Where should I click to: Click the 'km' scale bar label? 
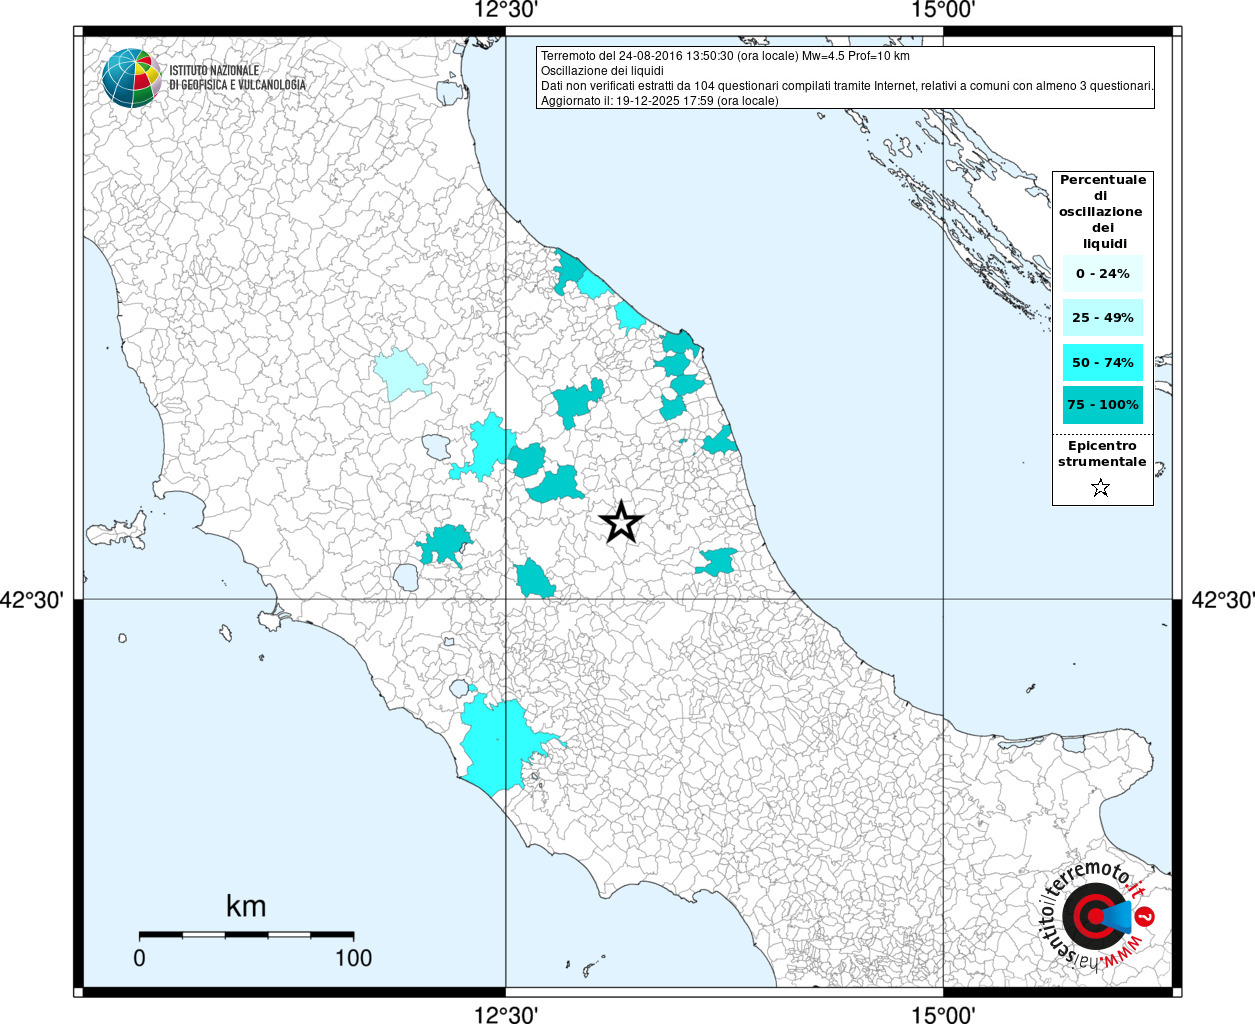246,906
